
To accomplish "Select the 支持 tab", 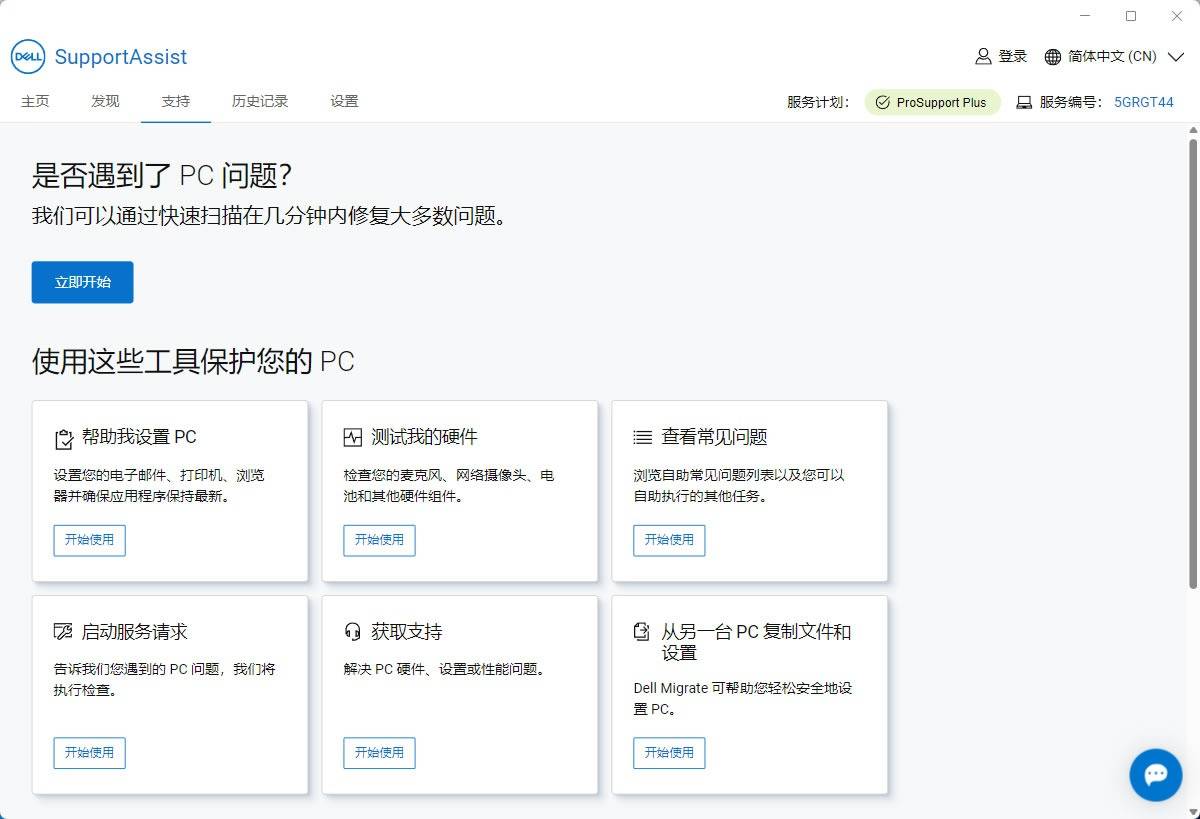I will tap(176, 101).
